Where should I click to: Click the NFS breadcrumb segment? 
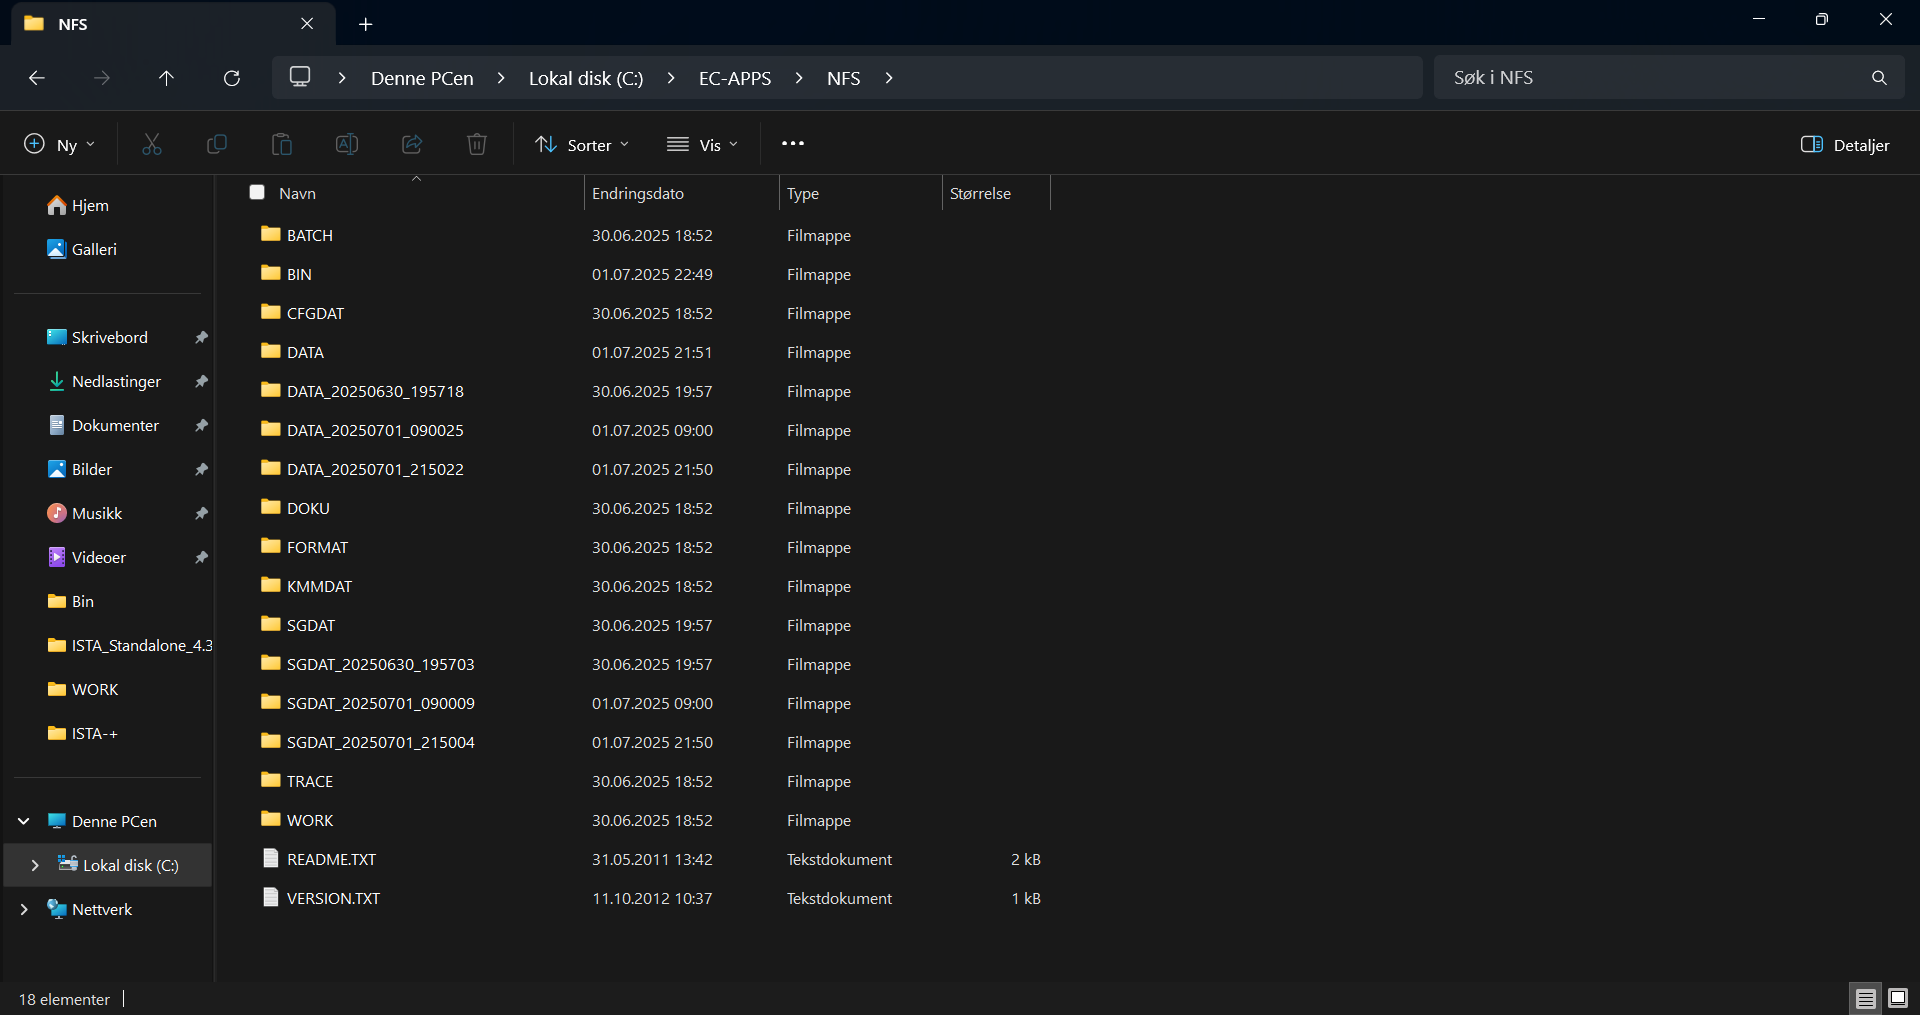(x=843, y=78)
